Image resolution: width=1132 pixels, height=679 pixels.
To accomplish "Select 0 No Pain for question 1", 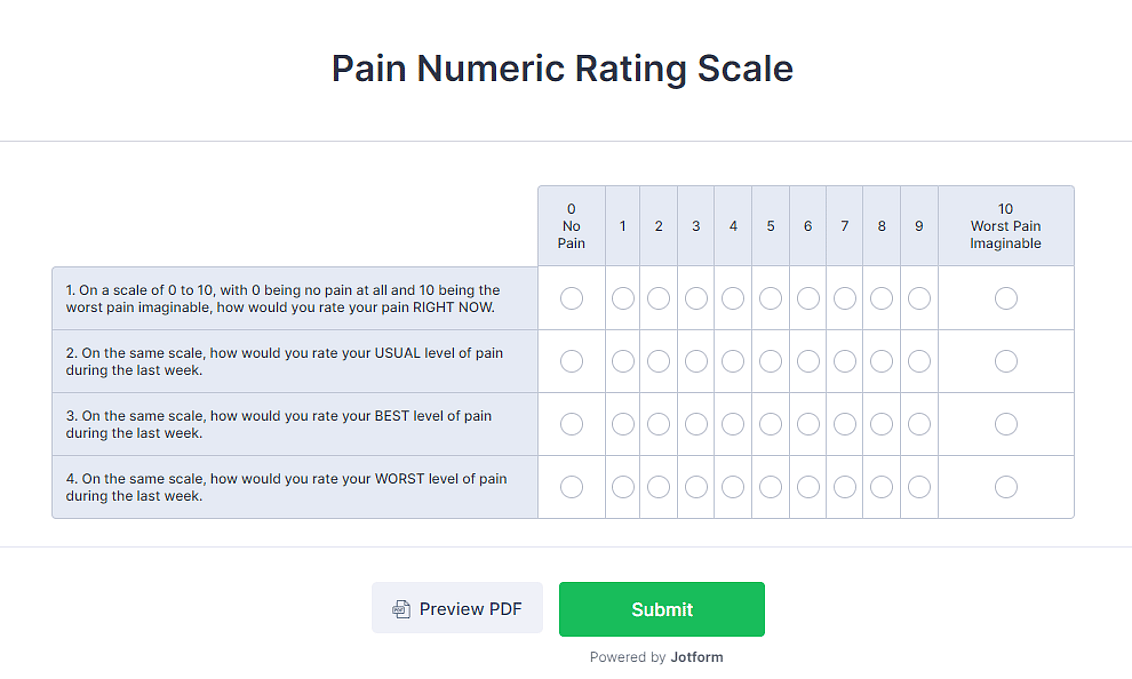I will click(571, 297).
